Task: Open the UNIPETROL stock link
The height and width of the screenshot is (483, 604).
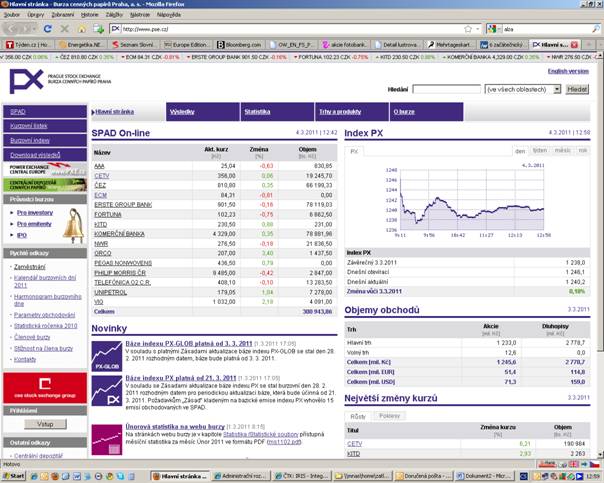Action: [x=111, y=292]
